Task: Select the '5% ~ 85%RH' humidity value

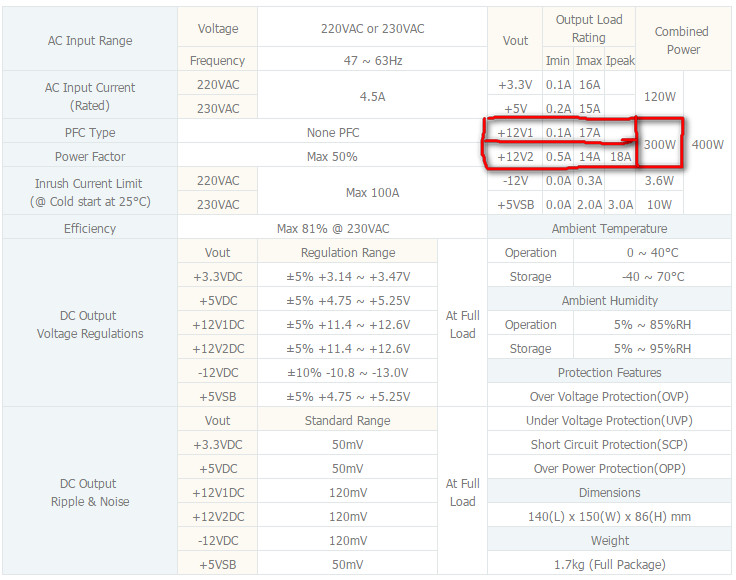Action: [652, 324]
